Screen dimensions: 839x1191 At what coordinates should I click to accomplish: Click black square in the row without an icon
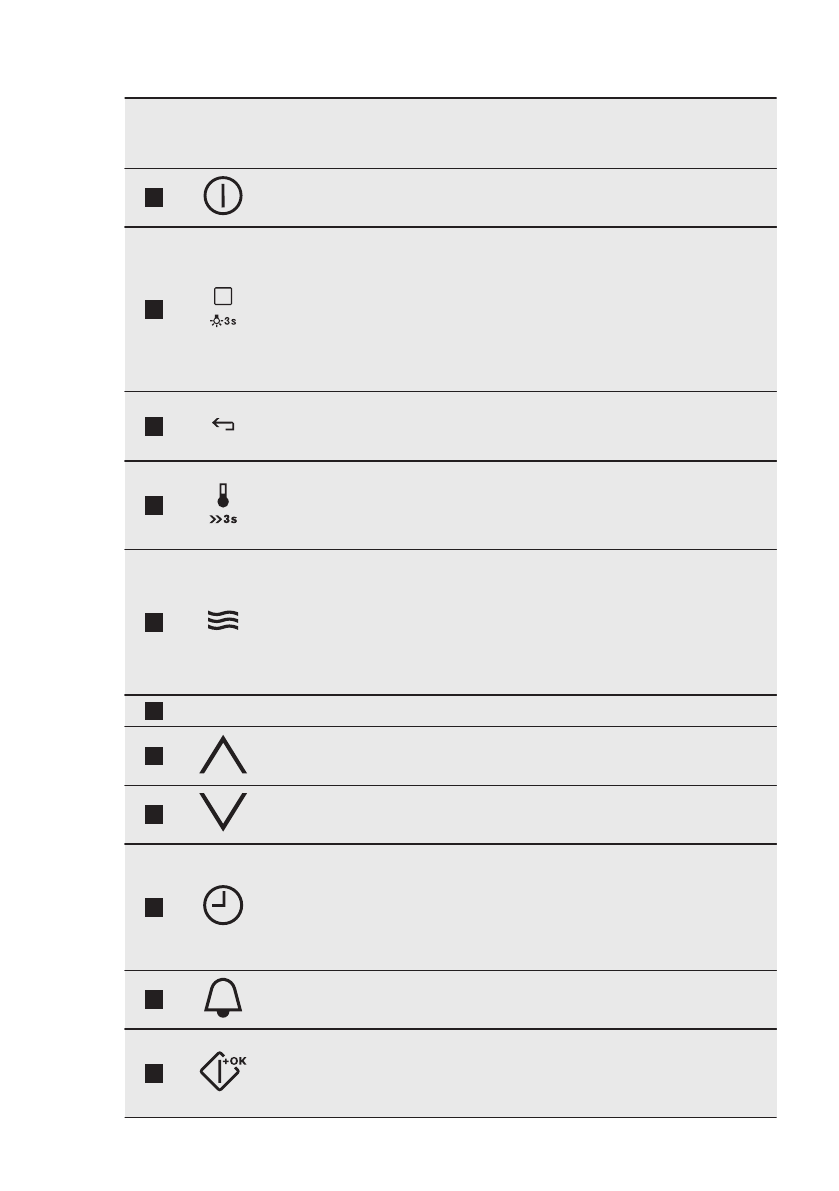153,711
